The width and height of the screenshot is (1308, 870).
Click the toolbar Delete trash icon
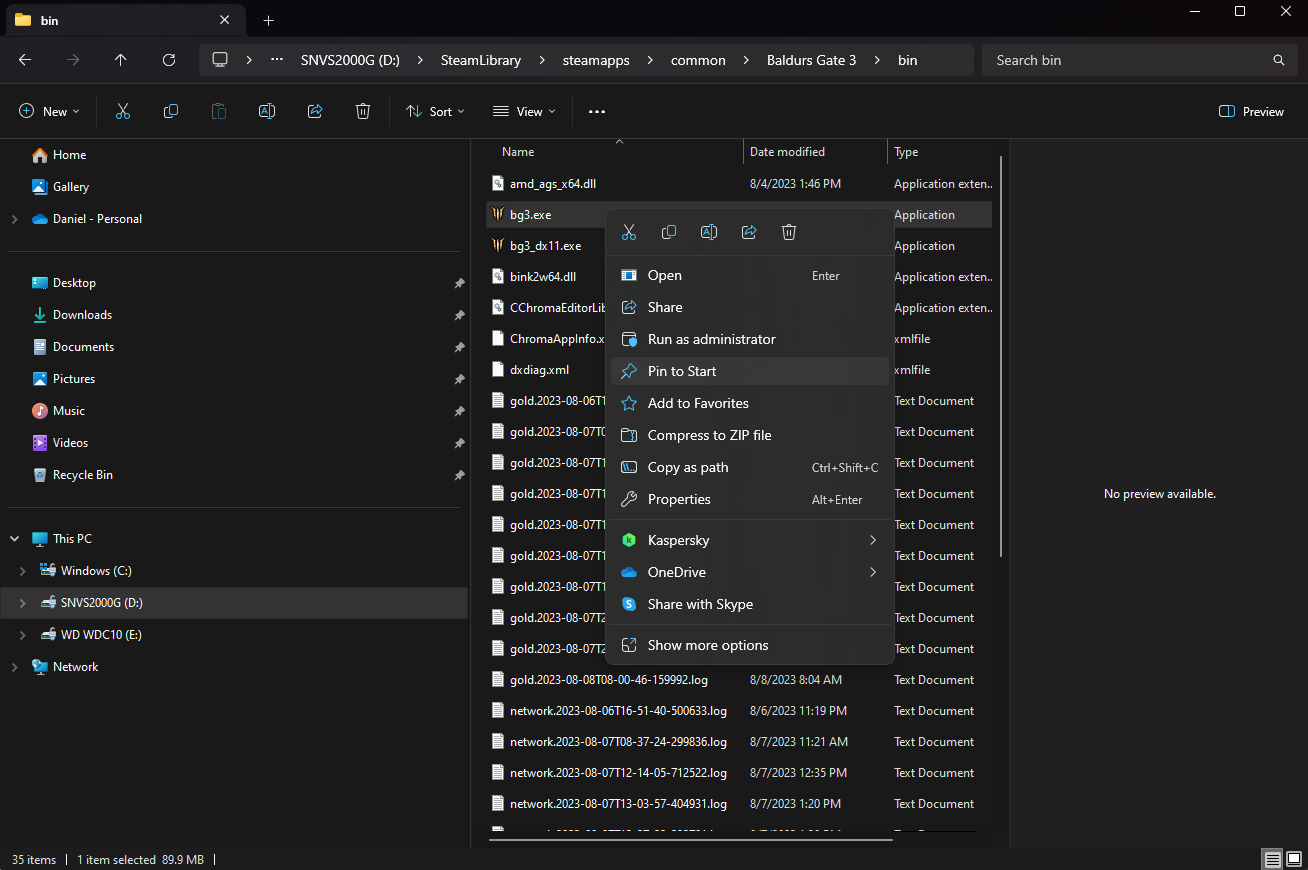pyautogui.click(x=363, y=111)
